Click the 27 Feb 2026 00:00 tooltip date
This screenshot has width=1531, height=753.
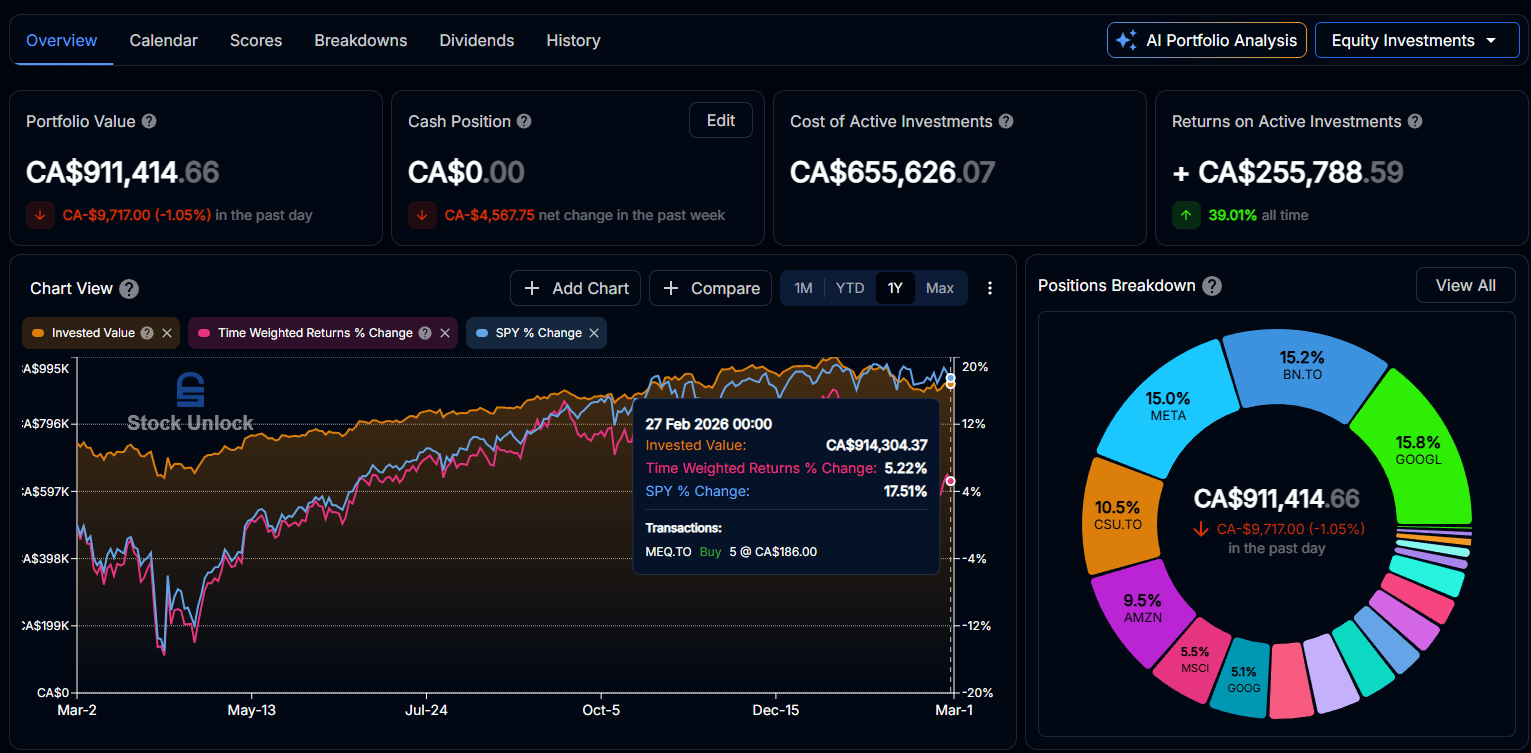point(709,424)
